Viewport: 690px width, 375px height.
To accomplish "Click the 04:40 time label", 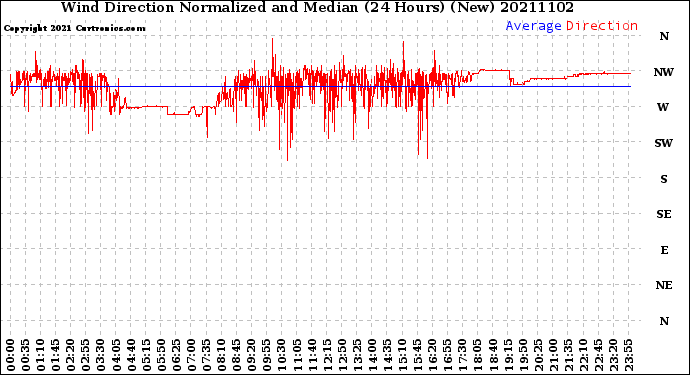I will tap(131, 355).
